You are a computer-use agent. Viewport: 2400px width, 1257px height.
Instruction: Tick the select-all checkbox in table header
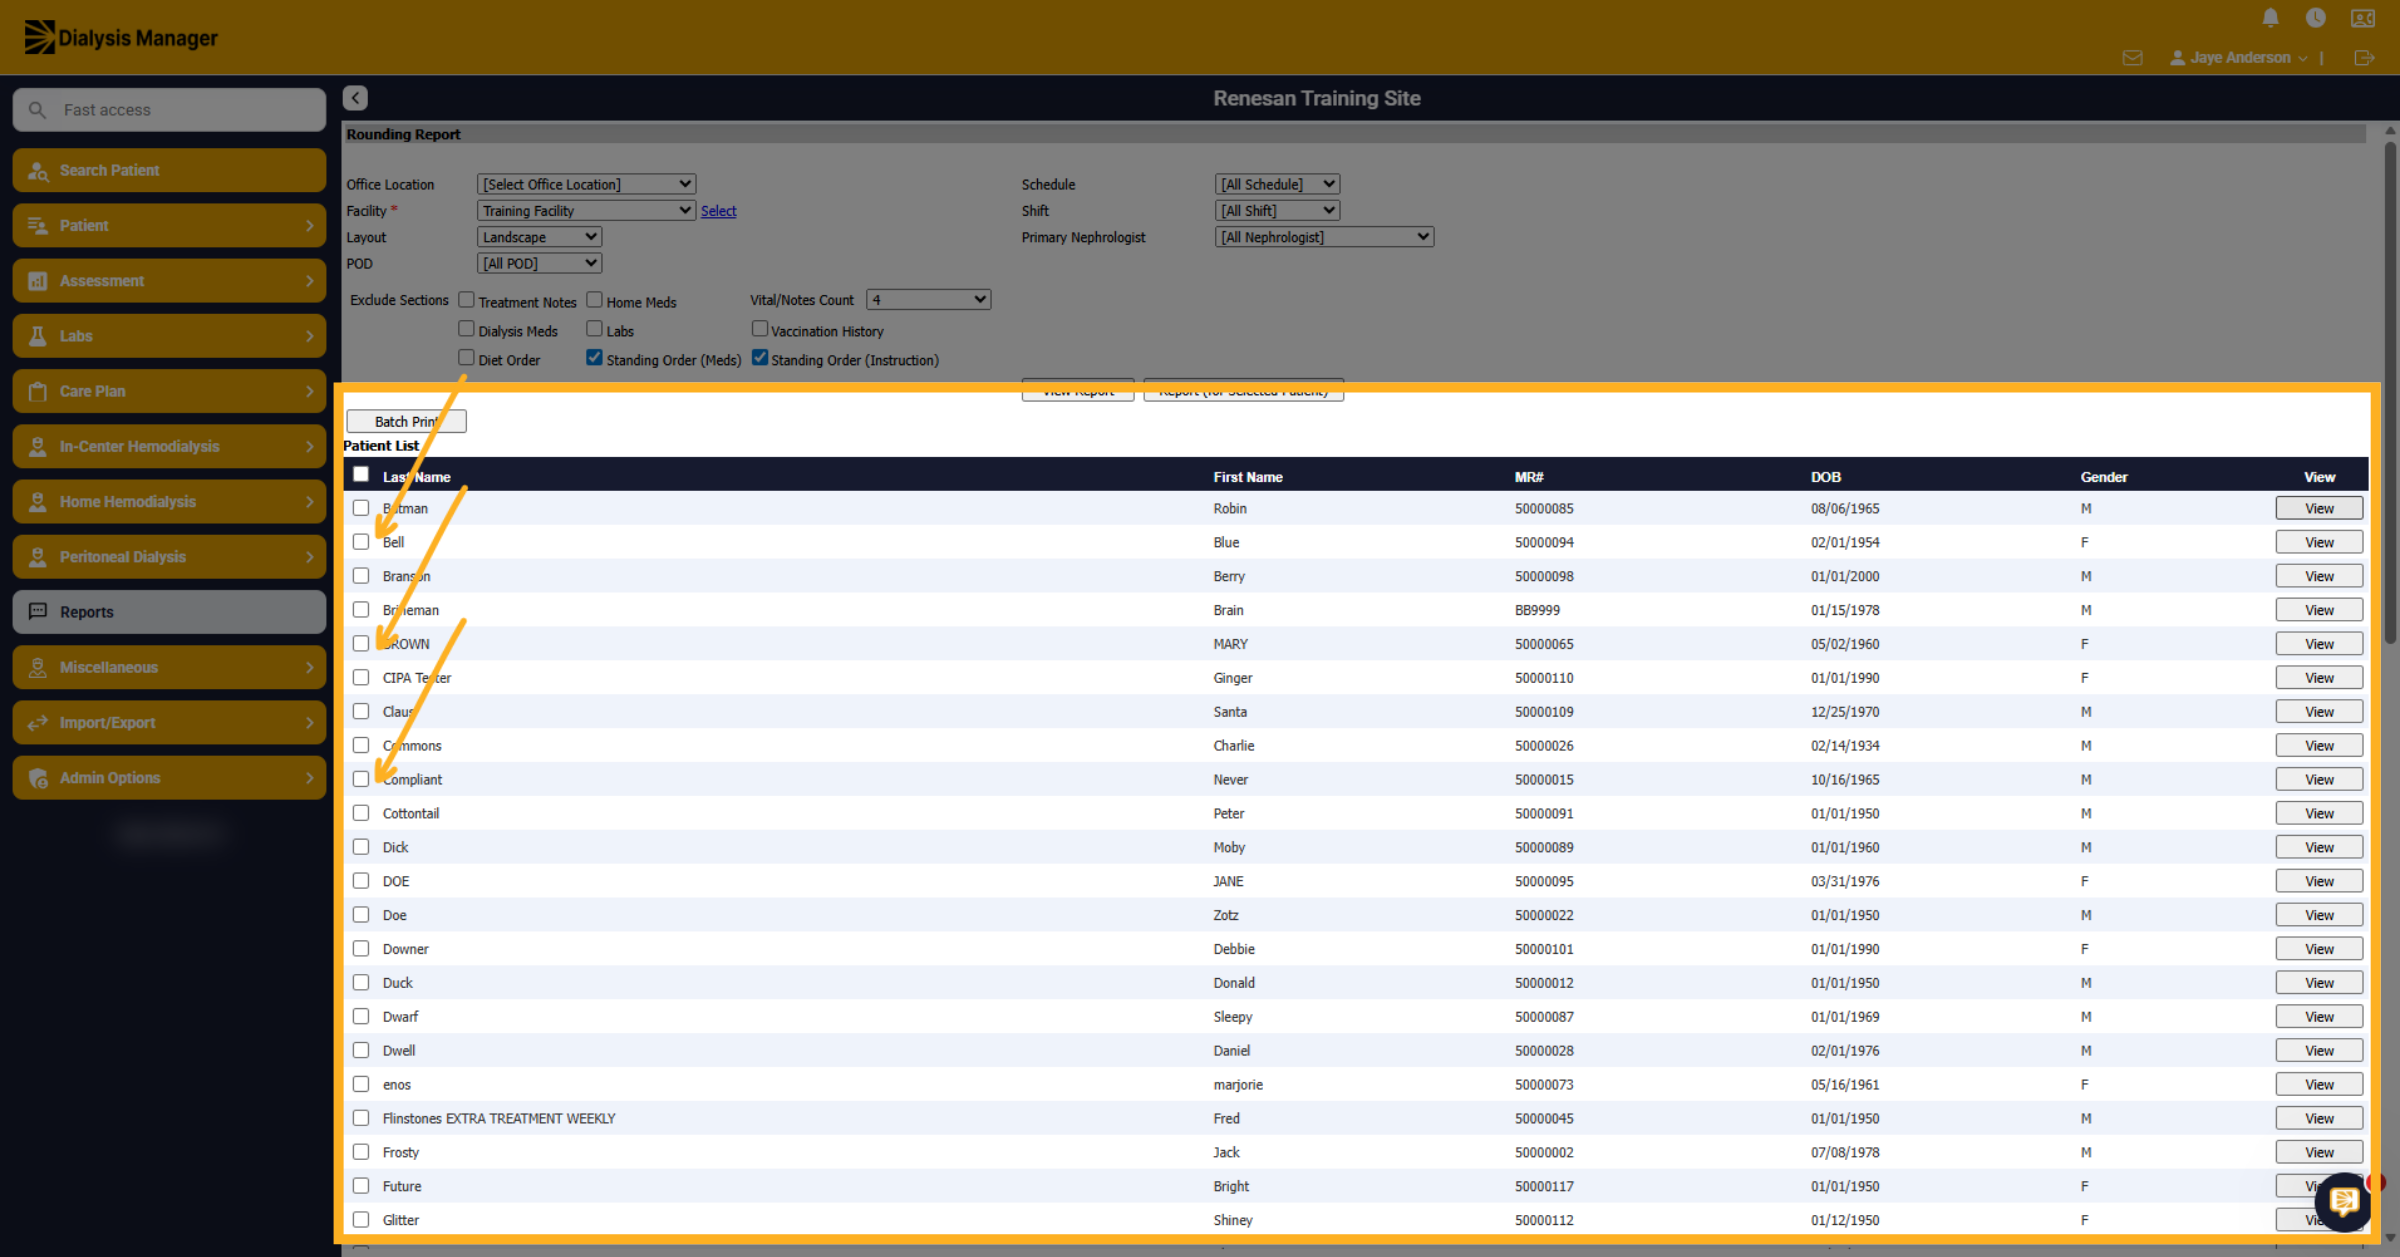[361, 475]
